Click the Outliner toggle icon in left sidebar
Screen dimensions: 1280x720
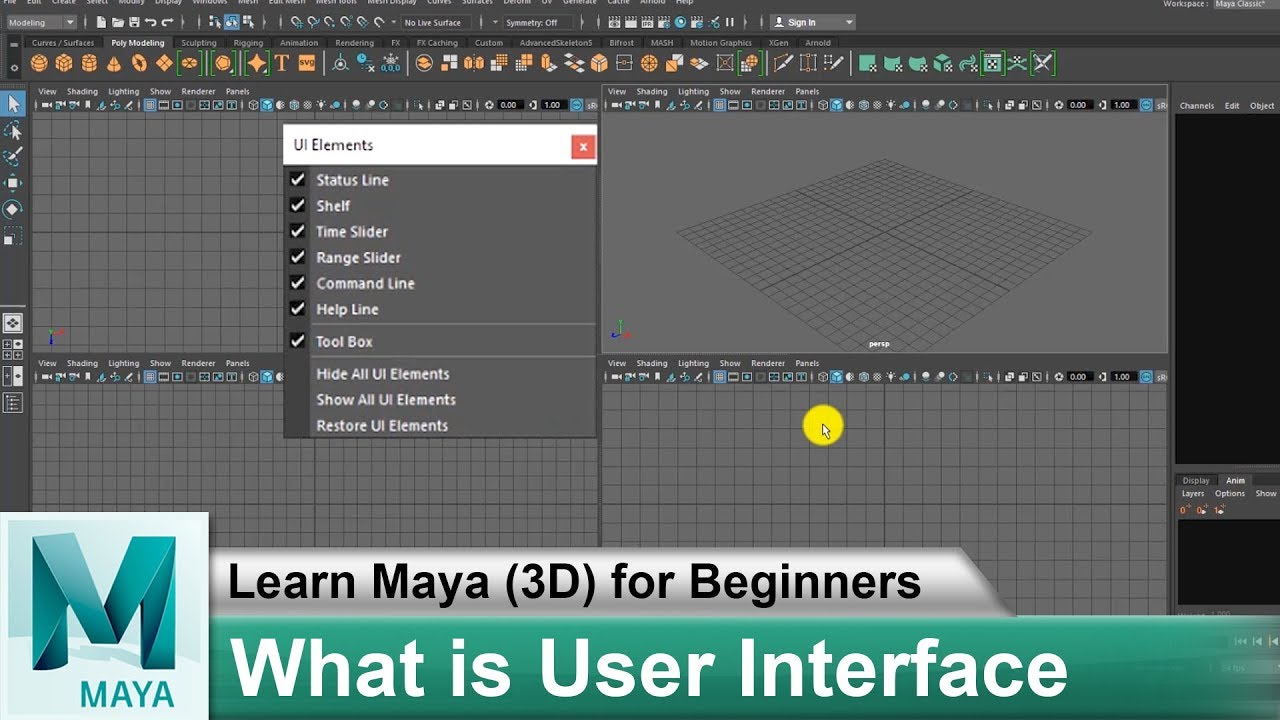[x=13, y=403]
